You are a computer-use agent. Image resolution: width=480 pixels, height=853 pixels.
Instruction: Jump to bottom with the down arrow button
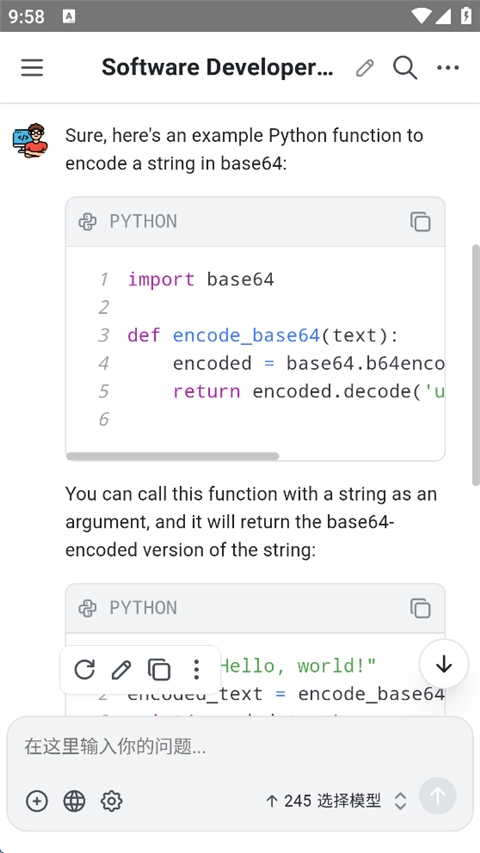(x=444, y=664)
